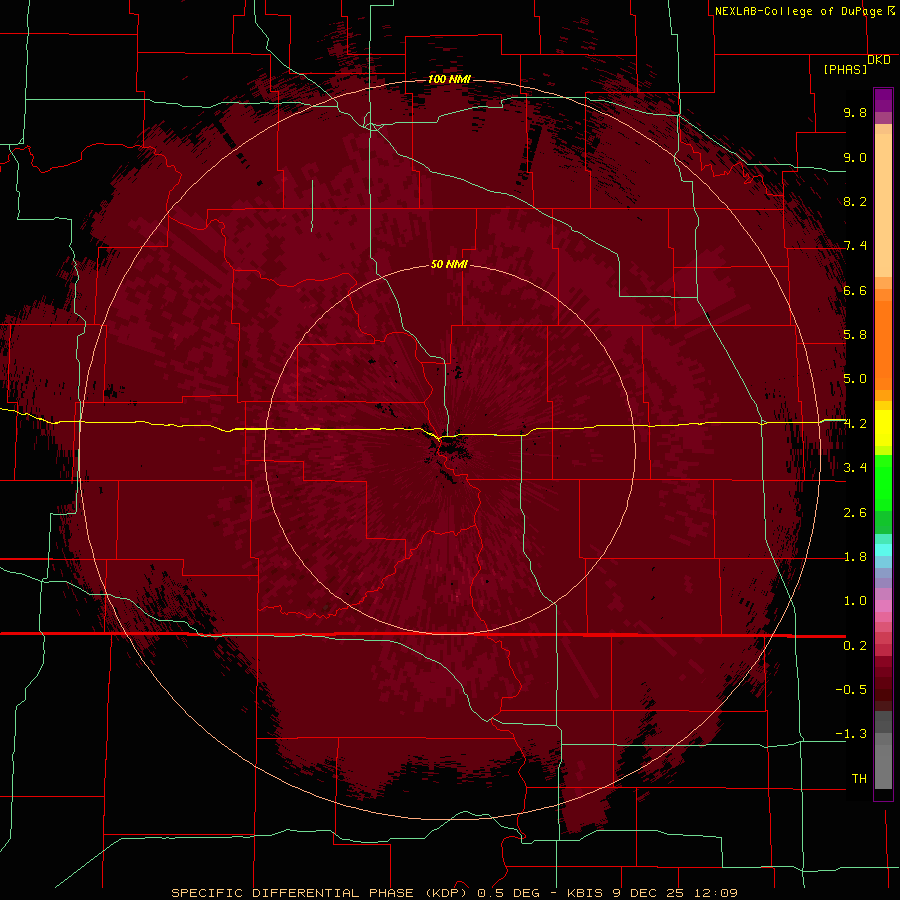
Task: Click the 100 NMI range ring label
Action: [449, 79]
